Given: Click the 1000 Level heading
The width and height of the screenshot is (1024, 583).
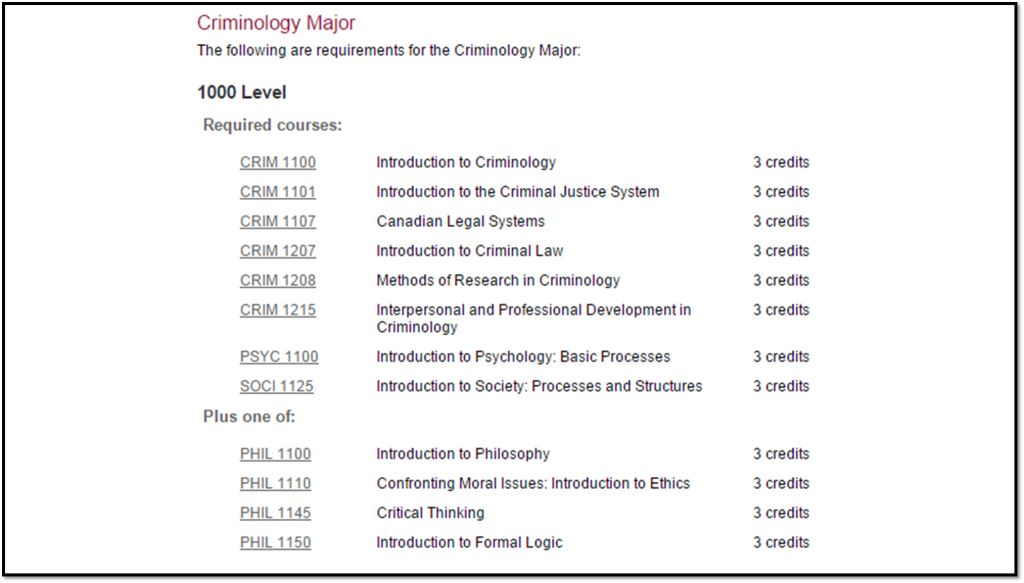Looking at the screenshot, I should pos(242,93).
